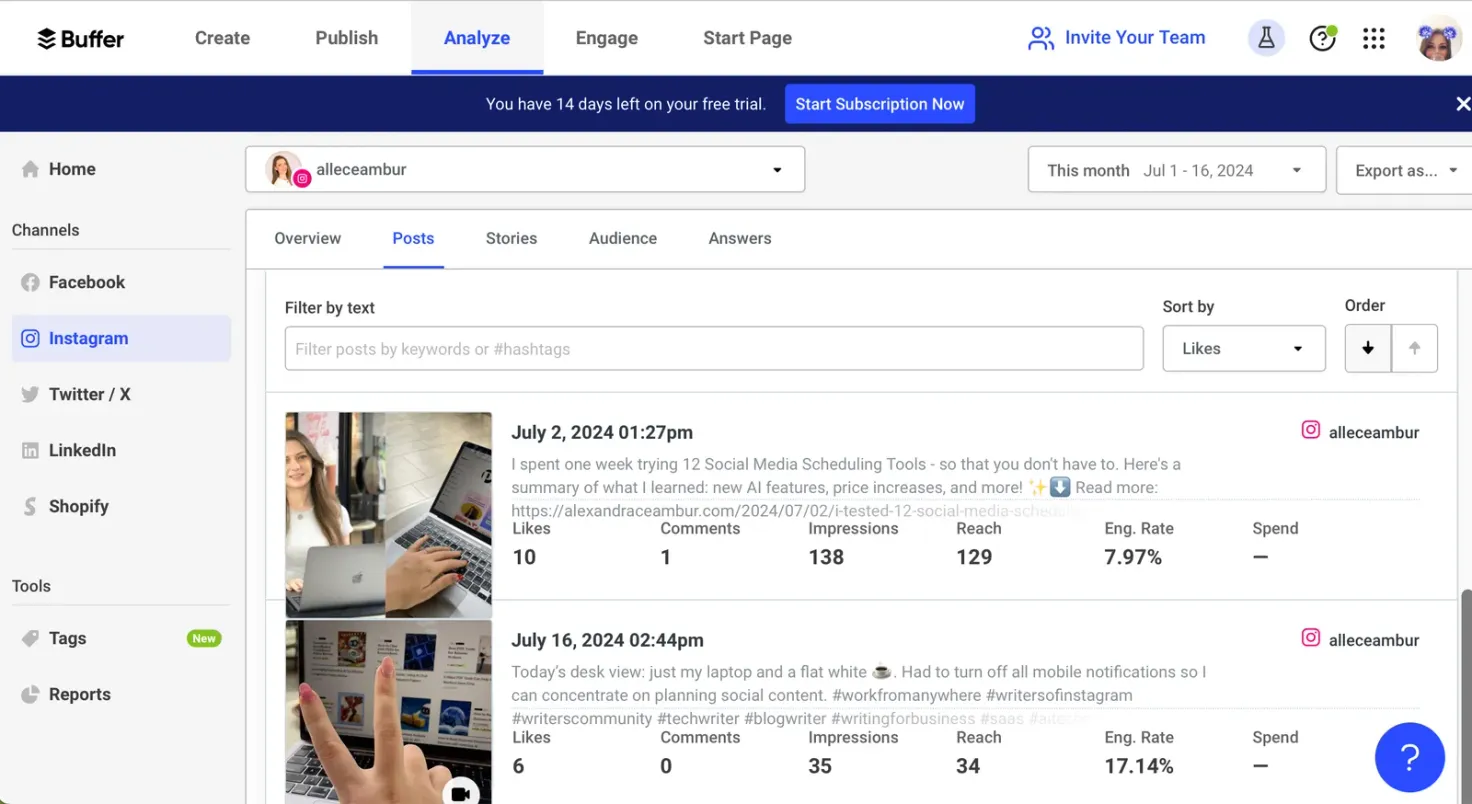Click Instagram icon on July 2 post
This screenshot has width=1472, height=804.
[1310, 430]
